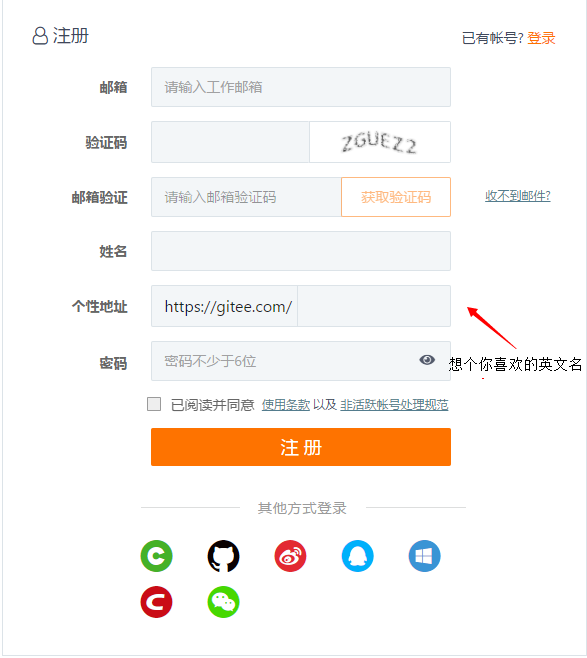
Task: Open the 使用条款 link
Action: (x=286, y=405)
